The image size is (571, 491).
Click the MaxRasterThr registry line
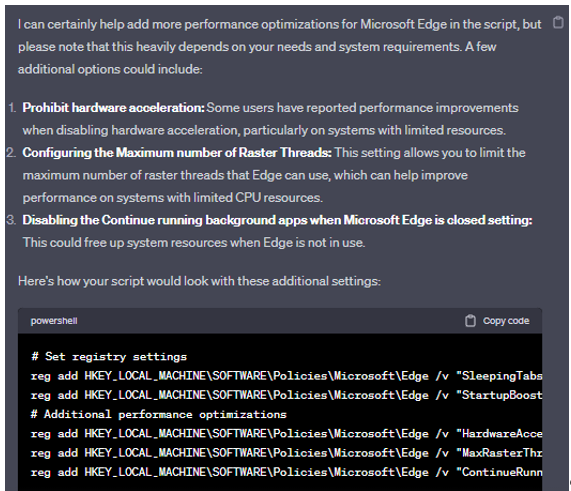(287, 453)
